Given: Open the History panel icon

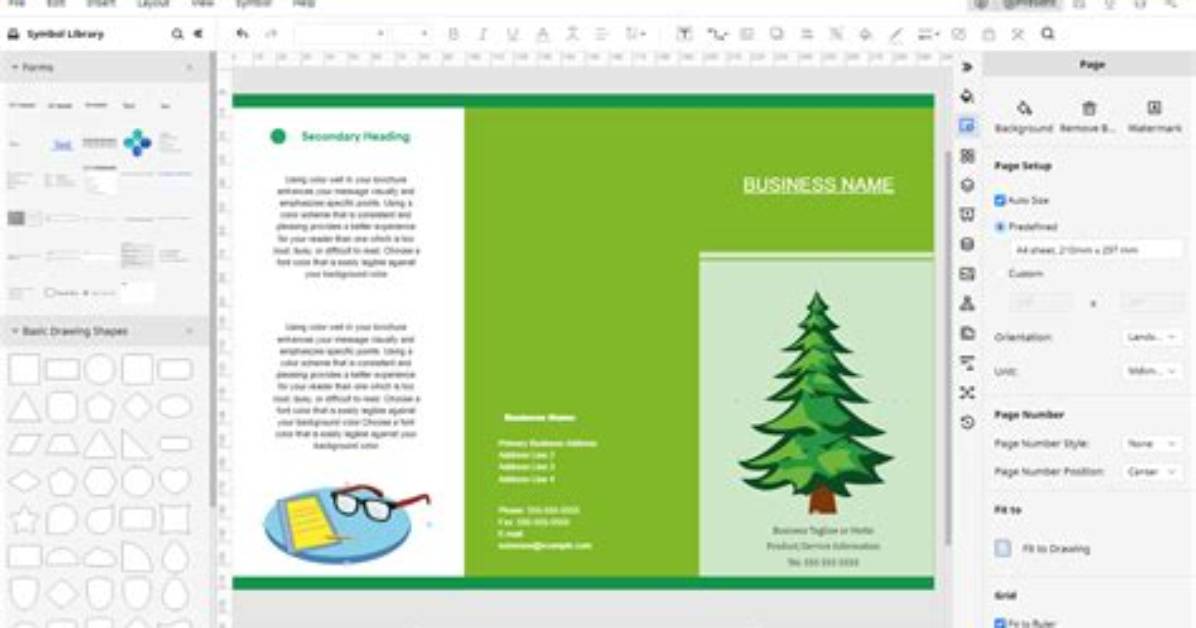Looking at the screenshot, I should [967, 422].
